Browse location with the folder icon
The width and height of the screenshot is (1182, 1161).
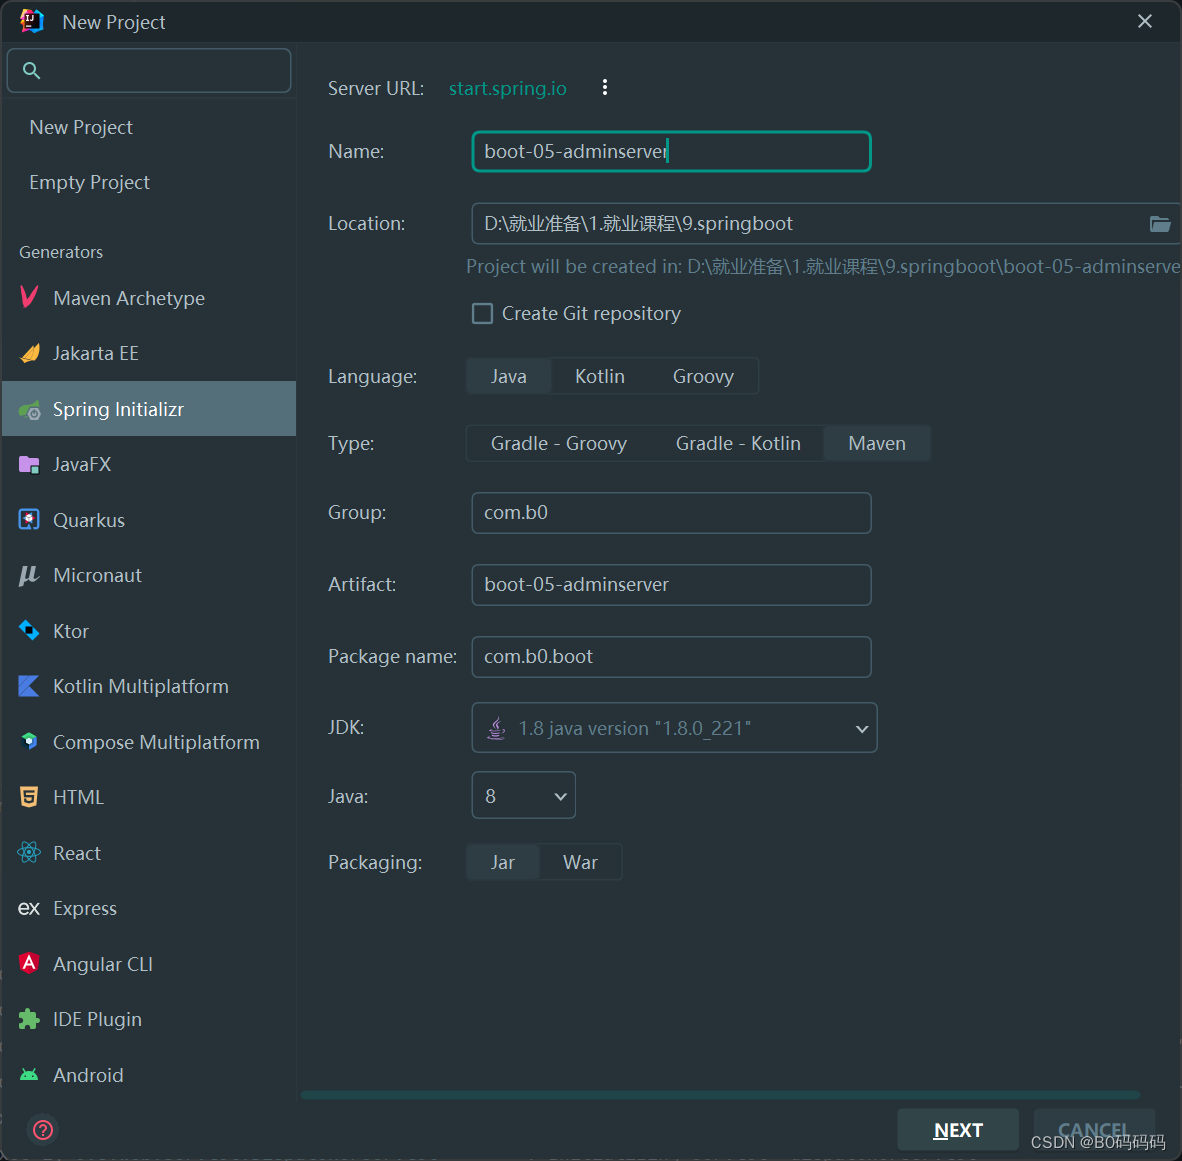point(1159,224)
